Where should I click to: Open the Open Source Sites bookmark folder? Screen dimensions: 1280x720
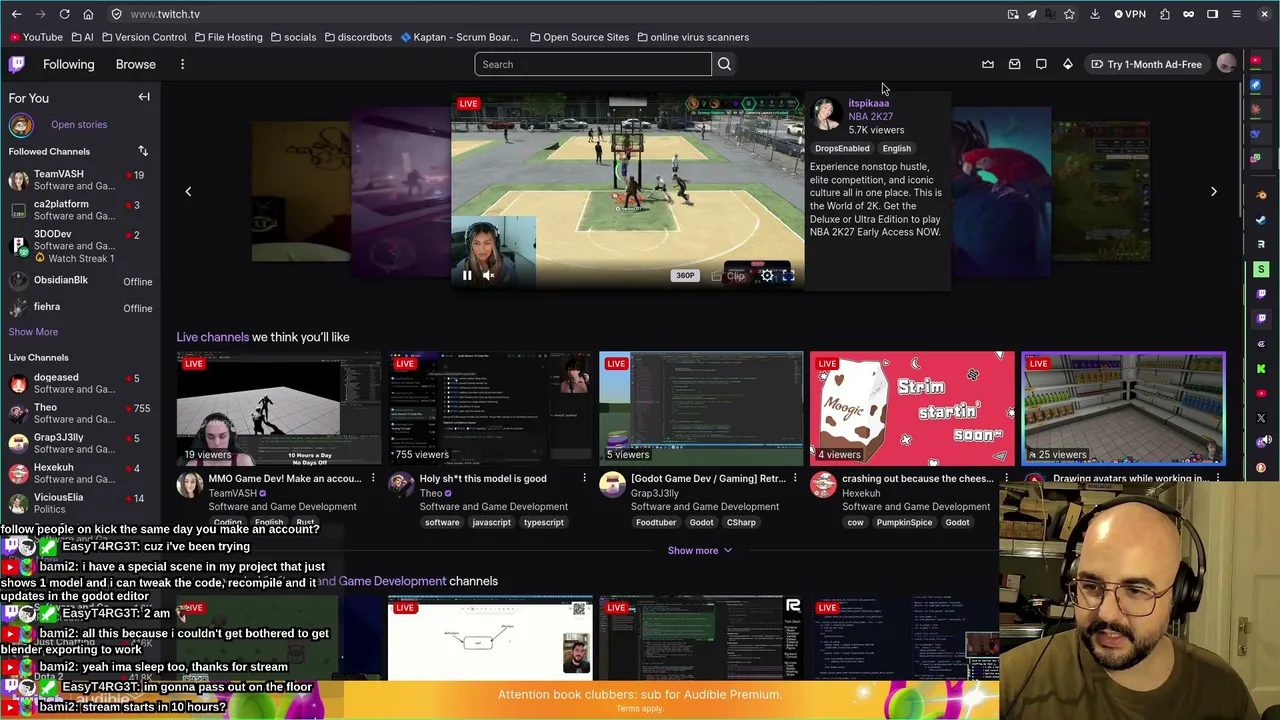(579, 37)
